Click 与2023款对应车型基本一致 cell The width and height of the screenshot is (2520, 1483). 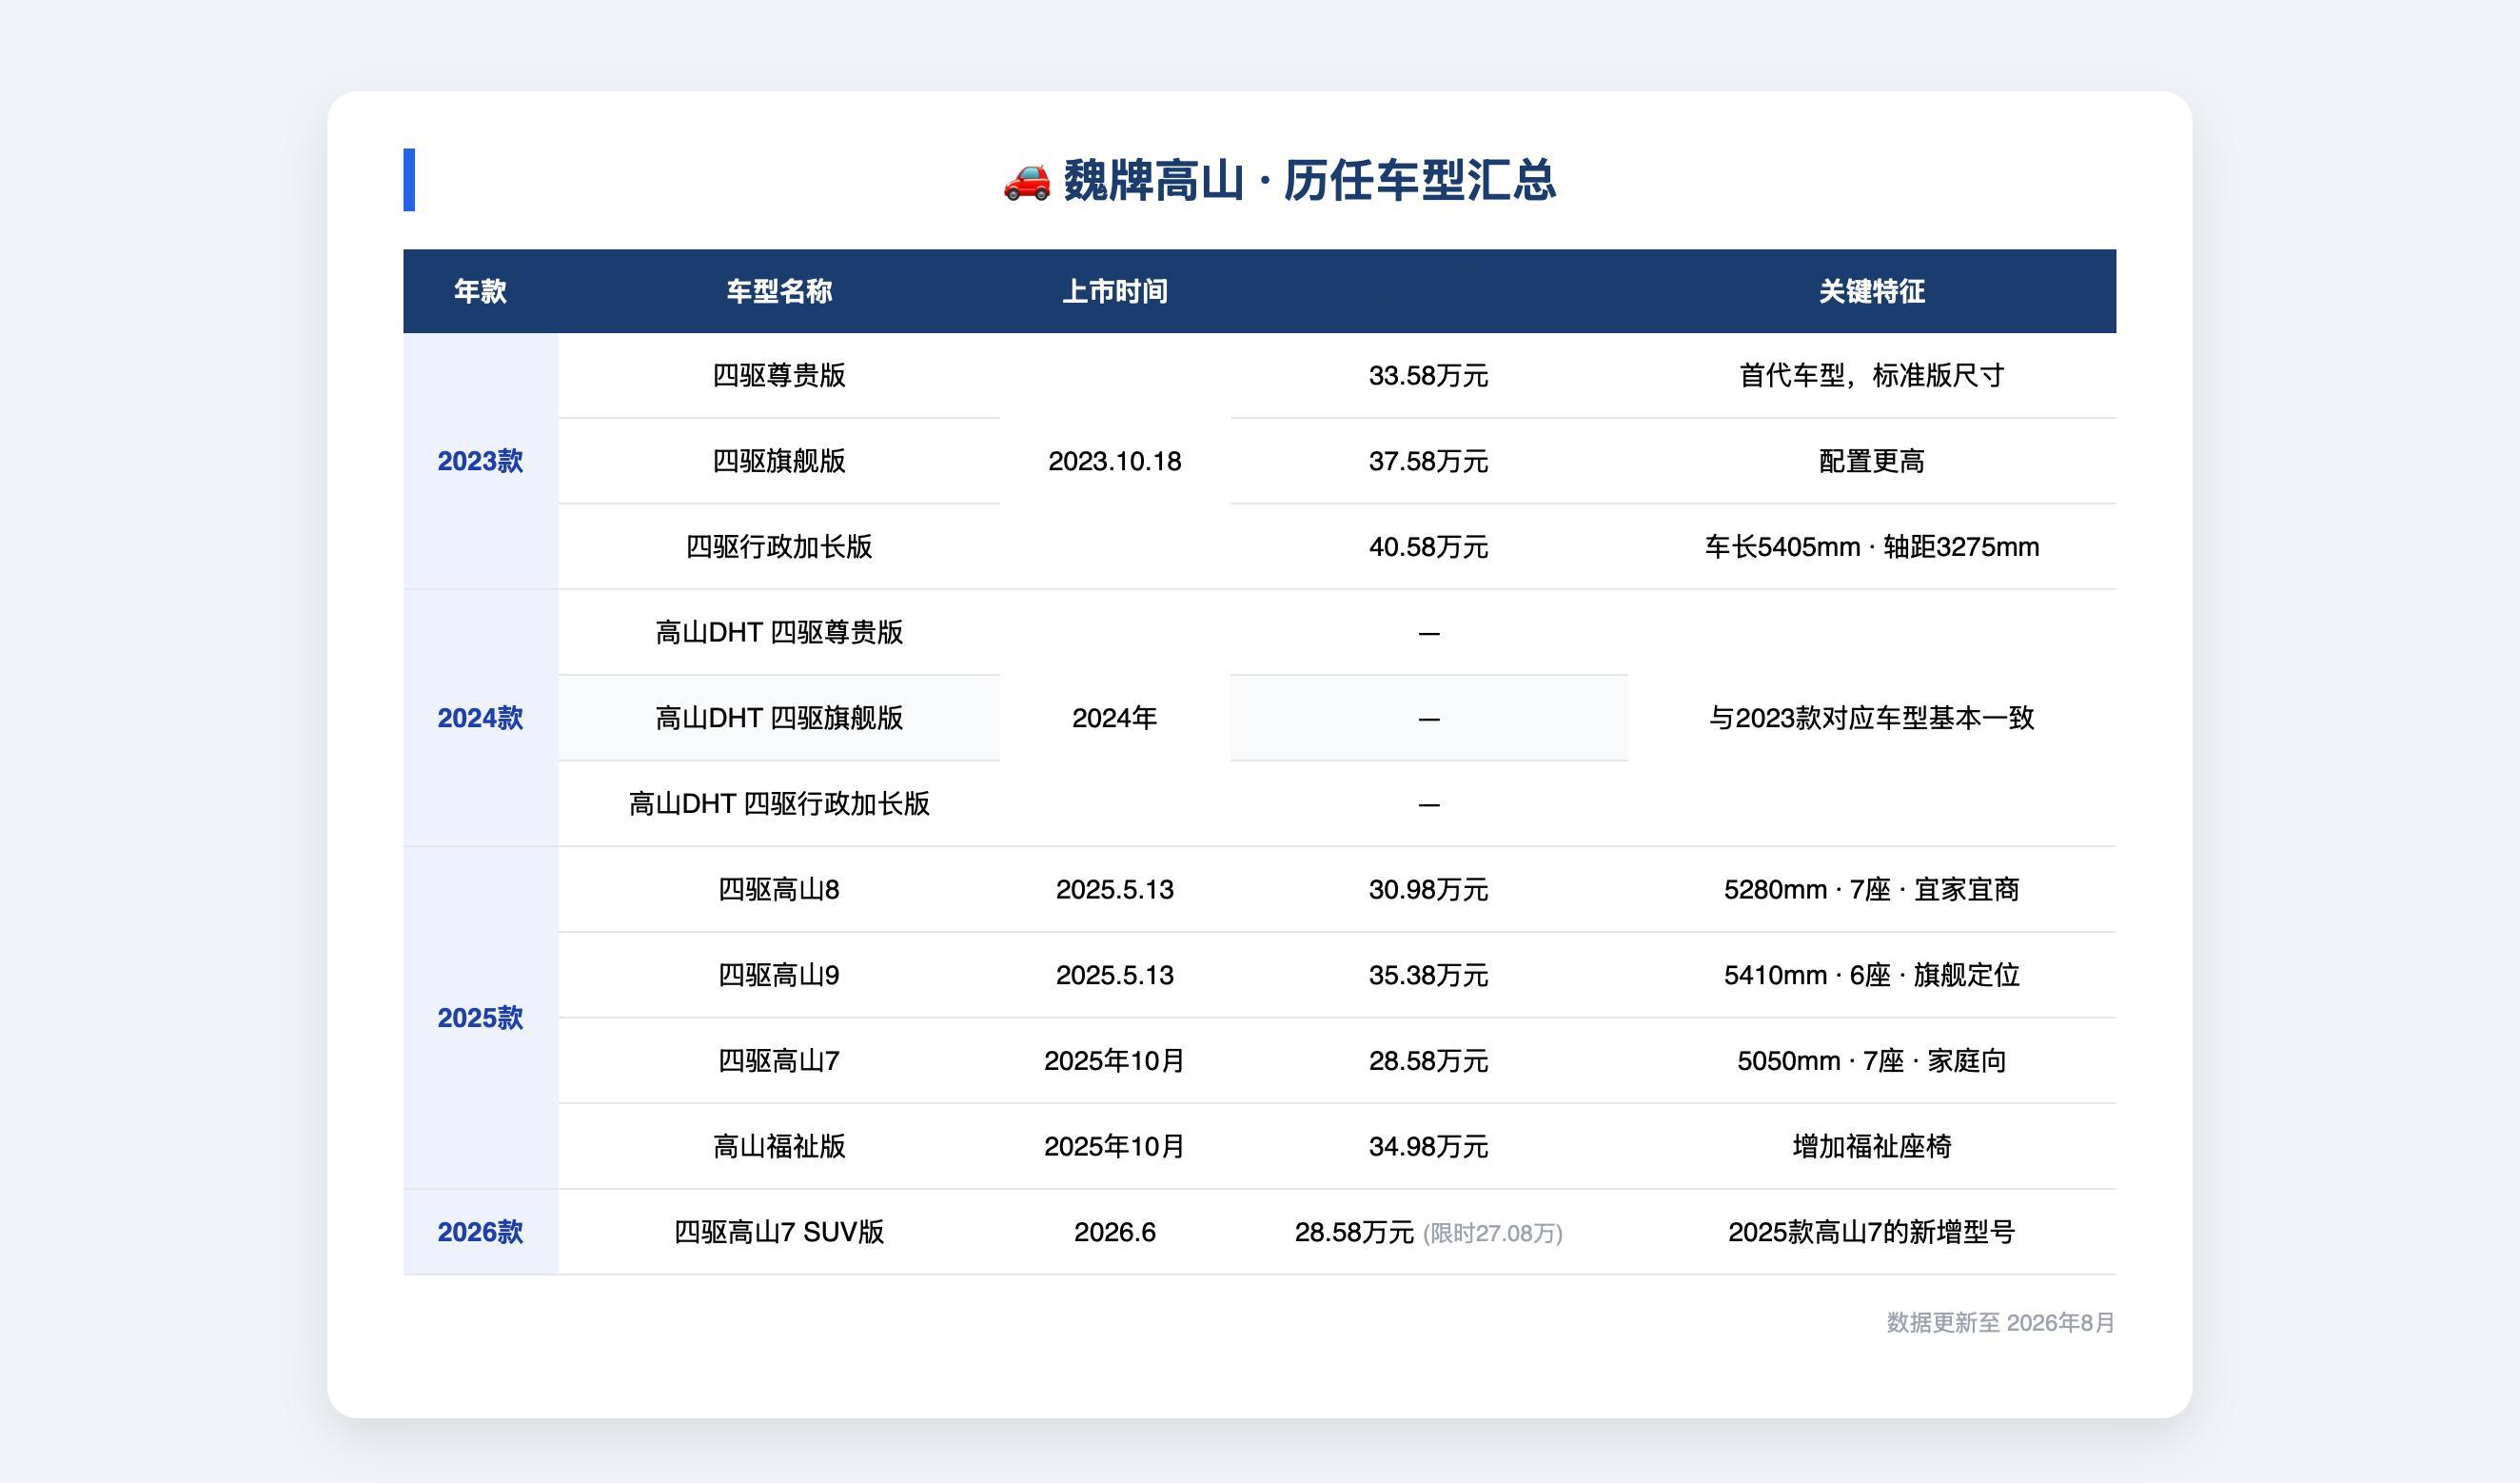click(x=1871, y=718)
